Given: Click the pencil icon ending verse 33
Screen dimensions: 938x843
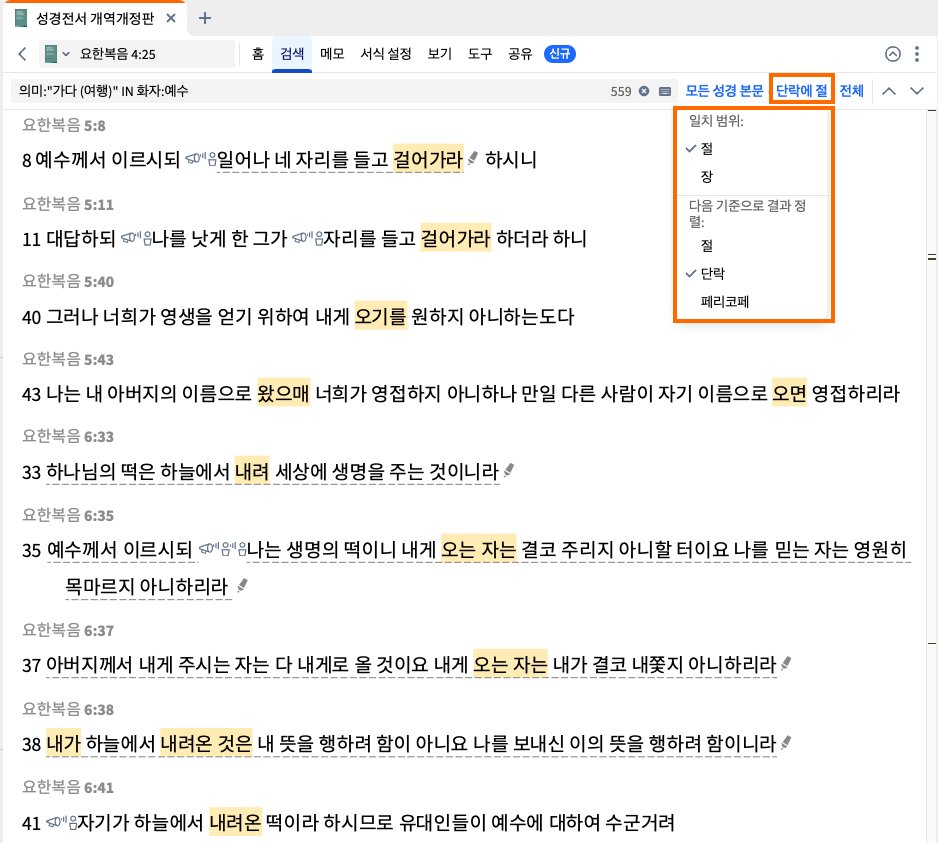Looking at the screenshot, I should [509, 470].
